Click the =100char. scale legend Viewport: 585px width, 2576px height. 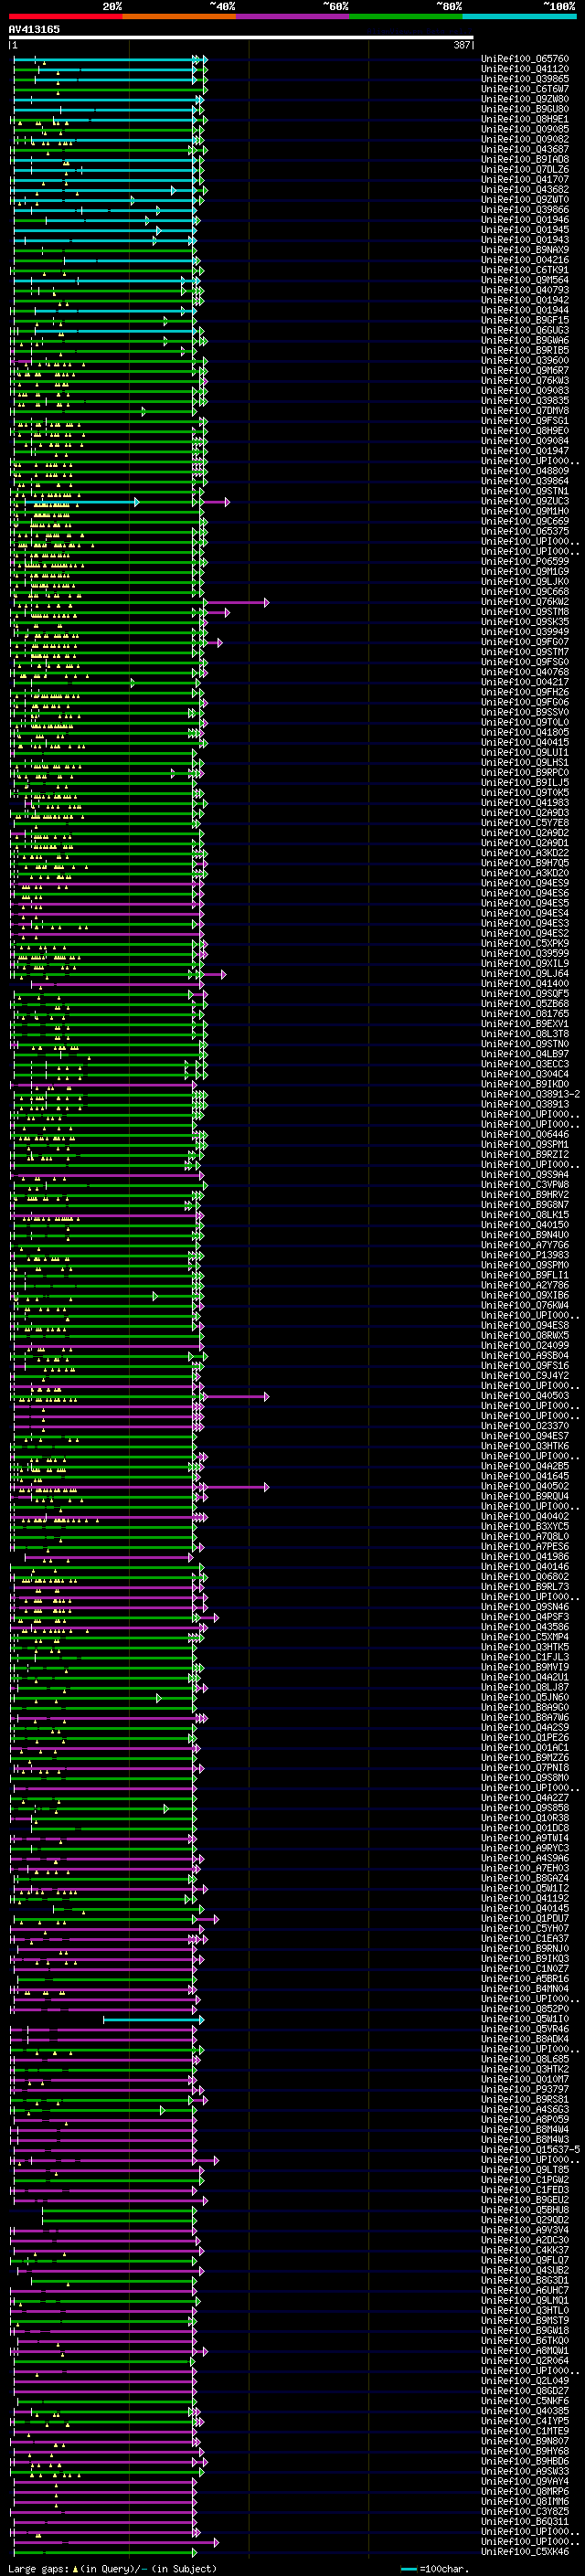(437, 2569)
